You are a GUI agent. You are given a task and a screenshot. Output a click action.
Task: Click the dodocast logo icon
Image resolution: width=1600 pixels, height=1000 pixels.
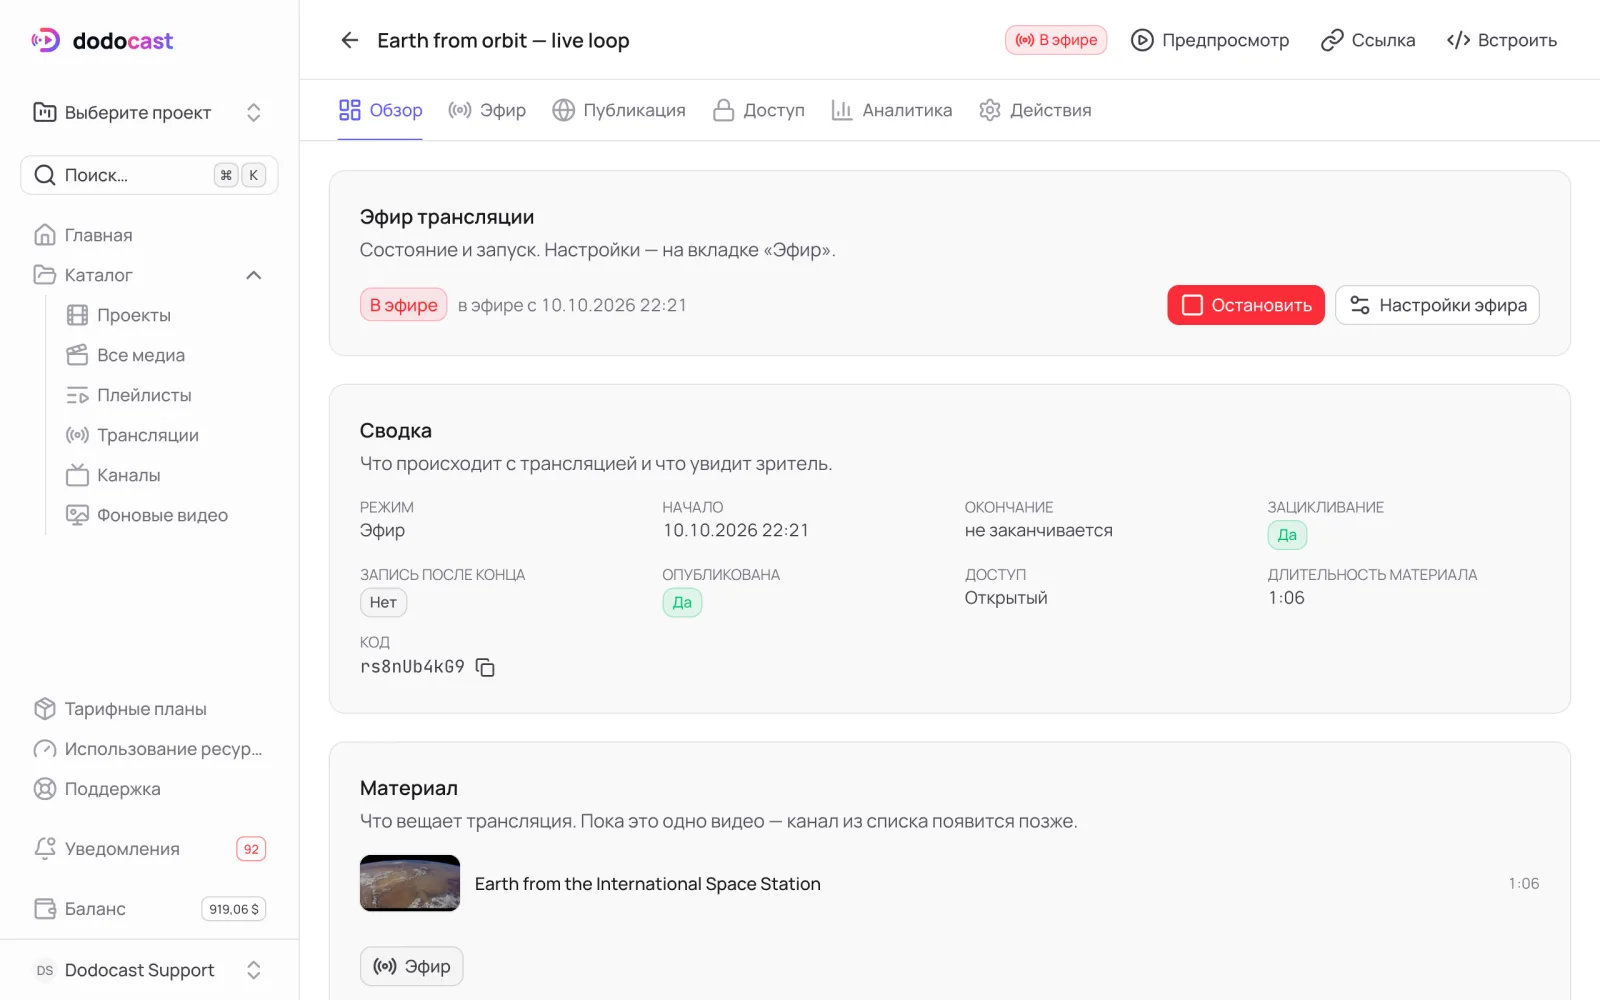click(x=46, y=40)
